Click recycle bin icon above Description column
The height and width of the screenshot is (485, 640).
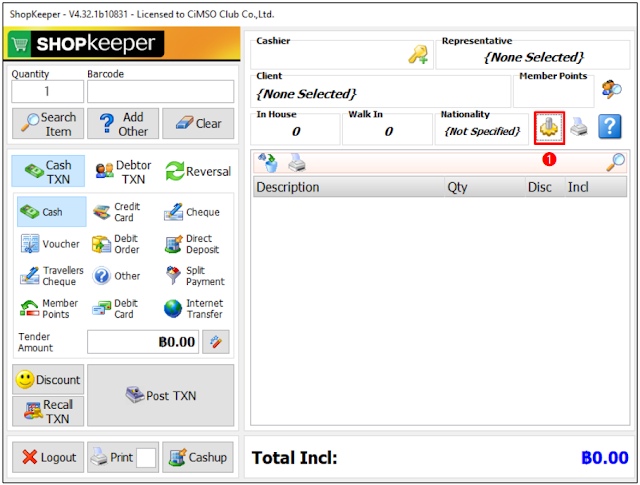coord(268,162)
